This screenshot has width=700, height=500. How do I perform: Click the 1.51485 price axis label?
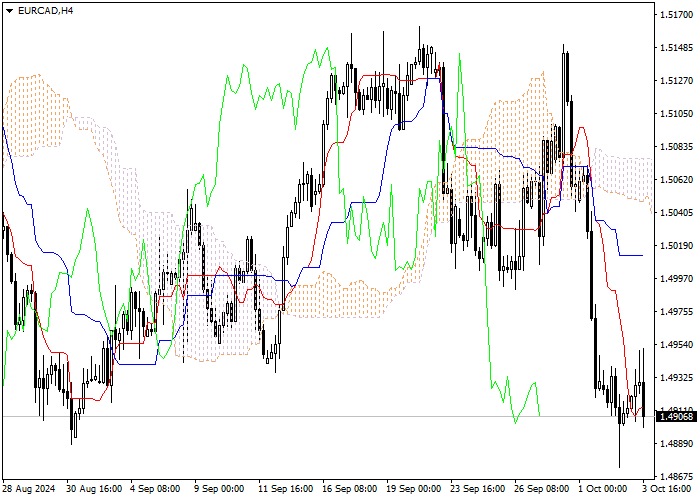(x=676, y=48)
